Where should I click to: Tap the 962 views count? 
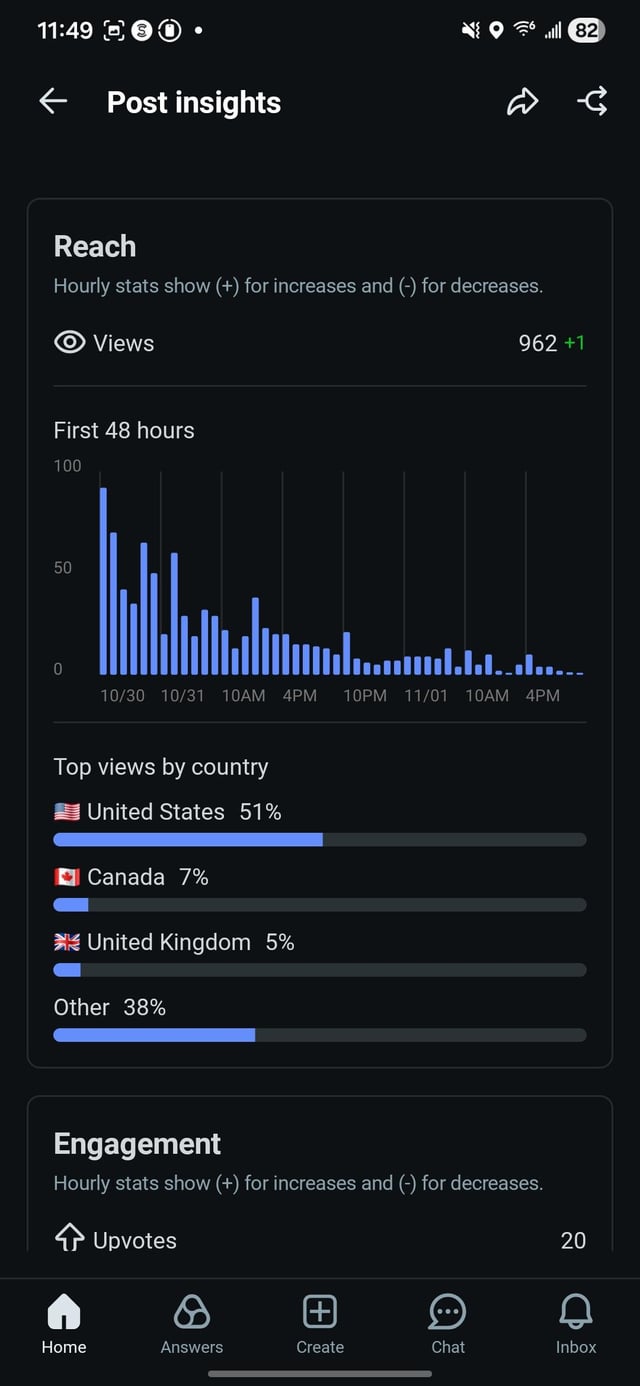(537, 343)
